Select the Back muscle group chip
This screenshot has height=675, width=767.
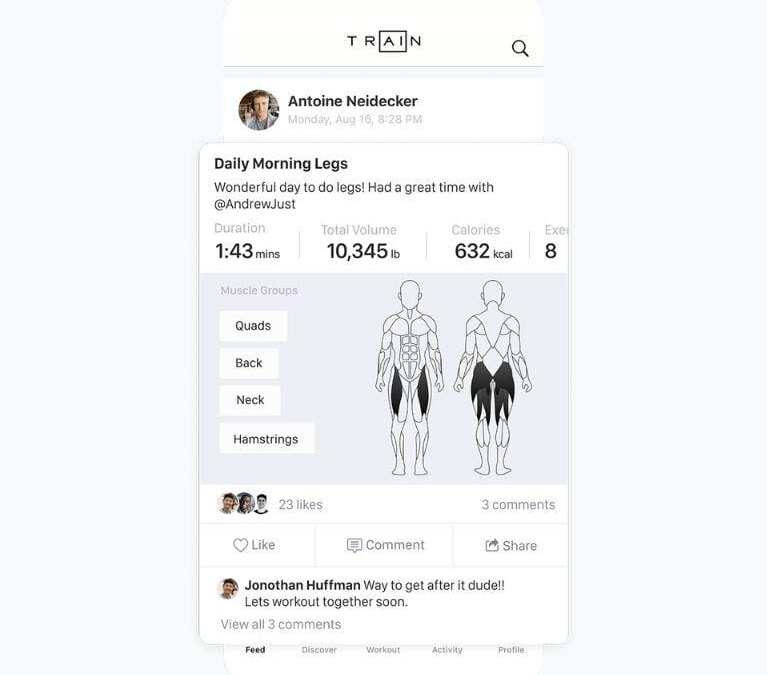(x=249, y=363)
